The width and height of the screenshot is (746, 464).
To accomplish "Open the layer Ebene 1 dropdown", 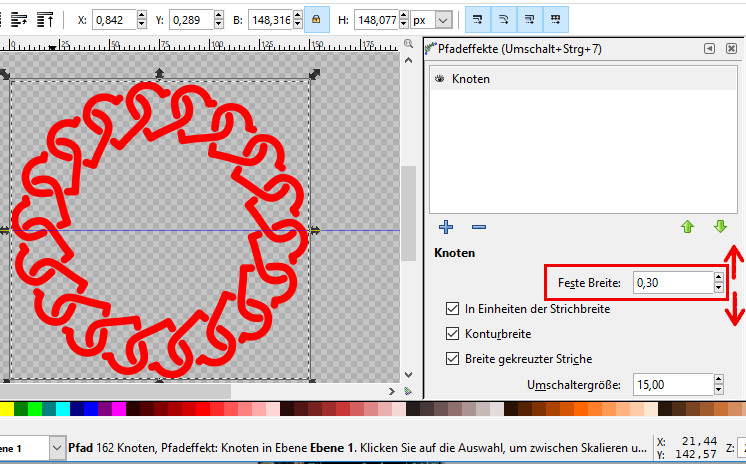I will tap(57, 448).
